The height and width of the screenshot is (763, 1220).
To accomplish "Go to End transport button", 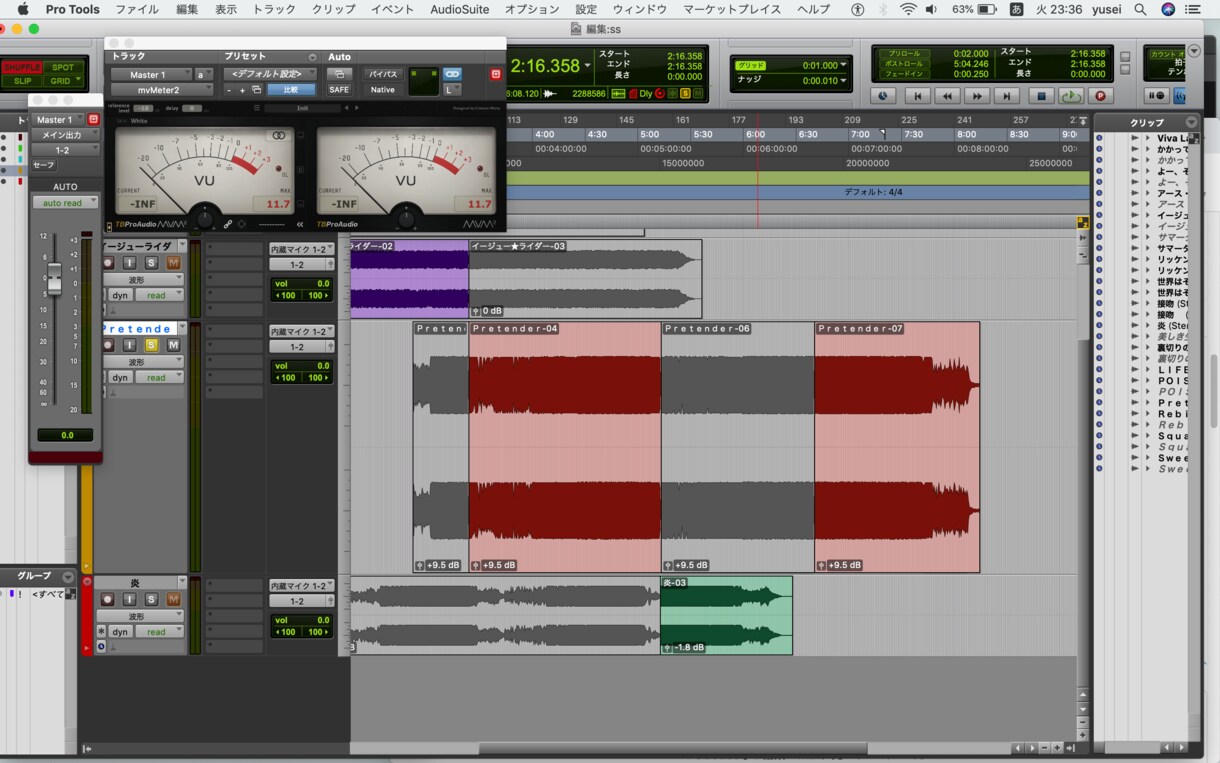I will [1008, 96].
